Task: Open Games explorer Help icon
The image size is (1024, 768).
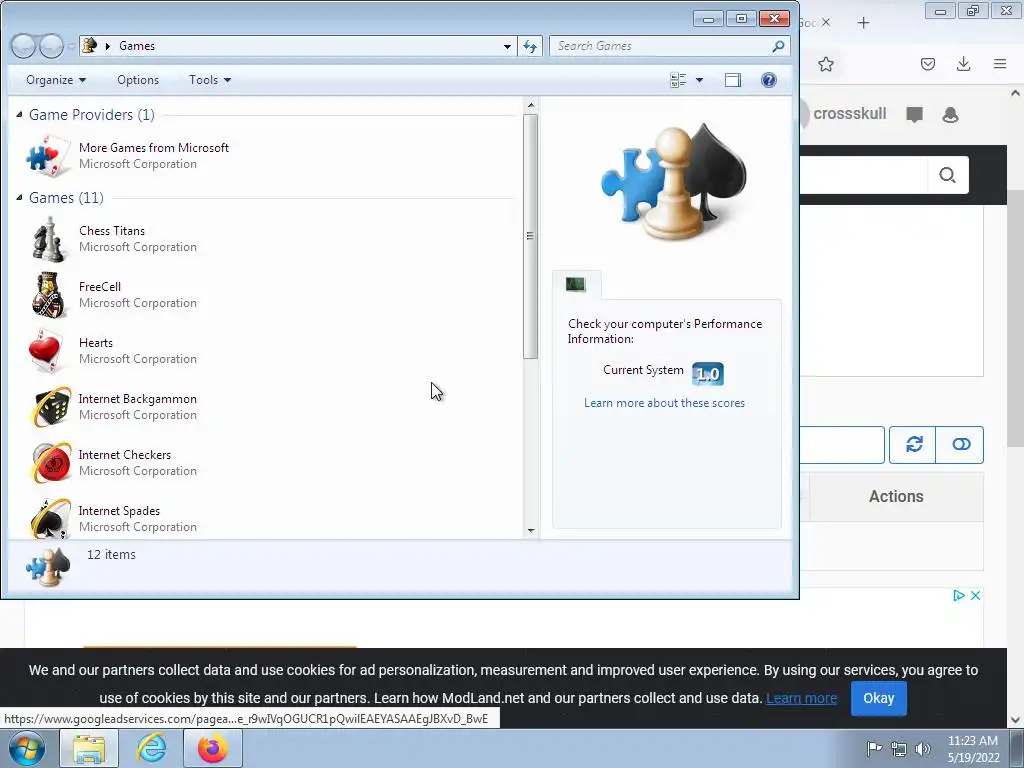Action: 769,80
